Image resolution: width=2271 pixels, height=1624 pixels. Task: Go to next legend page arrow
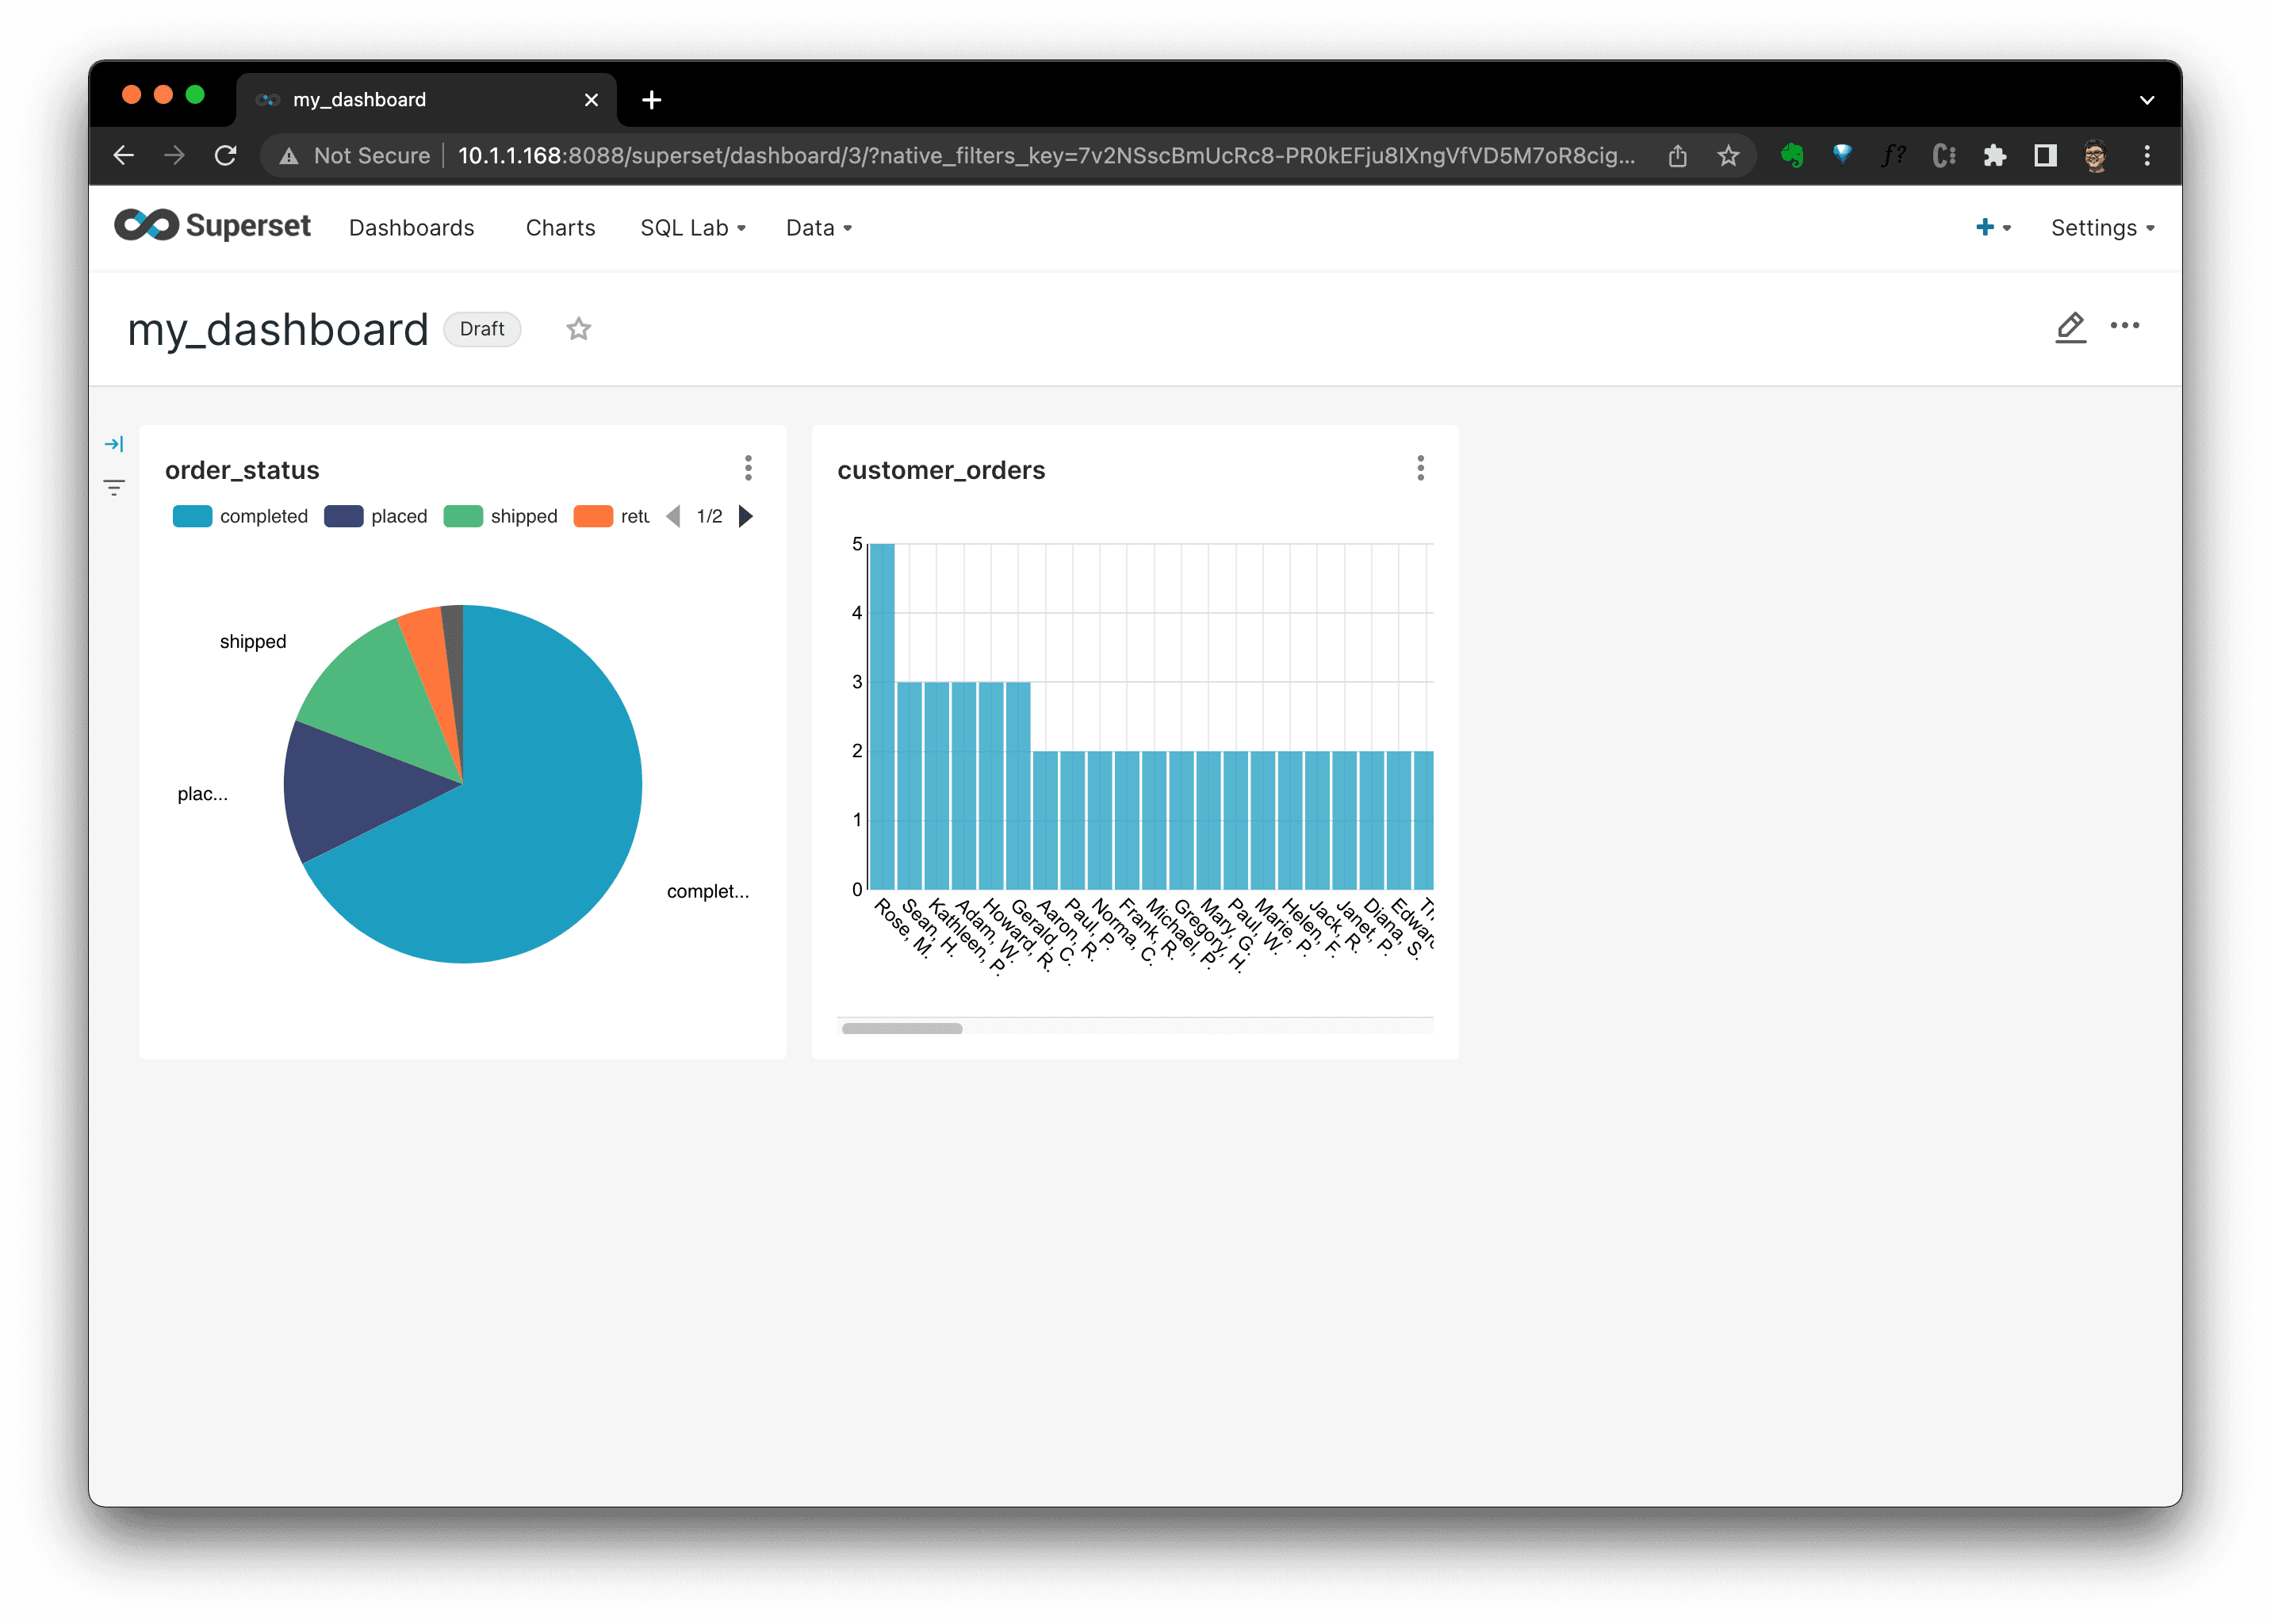(745, 516)
